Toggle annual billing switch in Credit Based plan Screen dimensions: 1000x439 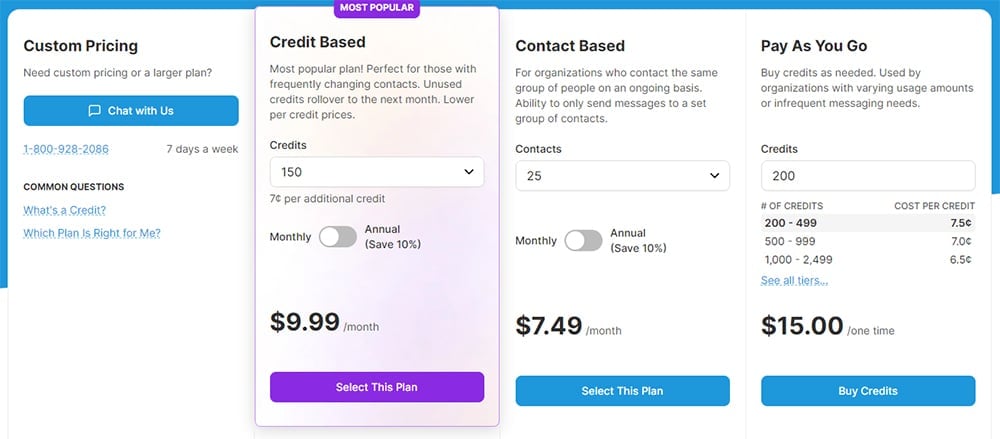[x=338, y=237]
